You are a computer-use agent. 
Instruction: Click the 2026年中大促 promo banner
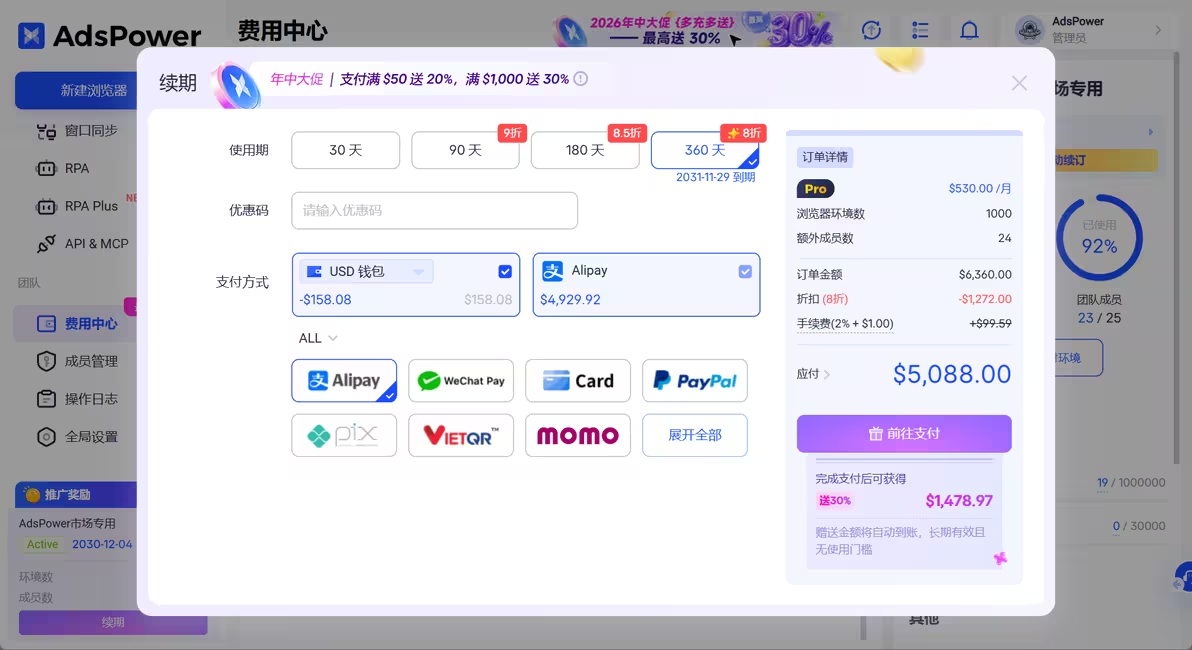(x=694, y=30)
